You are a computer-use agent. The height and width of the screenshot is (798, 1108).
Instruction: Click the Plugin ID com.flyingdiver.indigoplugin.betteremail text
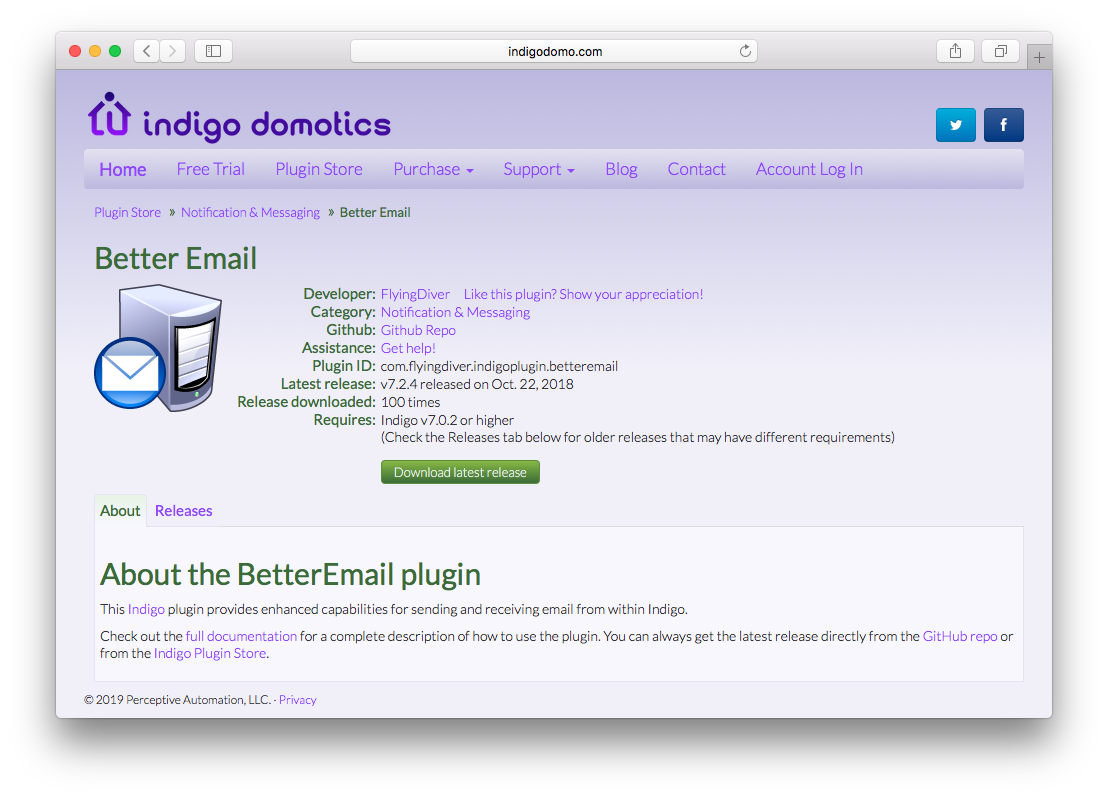coord(499,366)
